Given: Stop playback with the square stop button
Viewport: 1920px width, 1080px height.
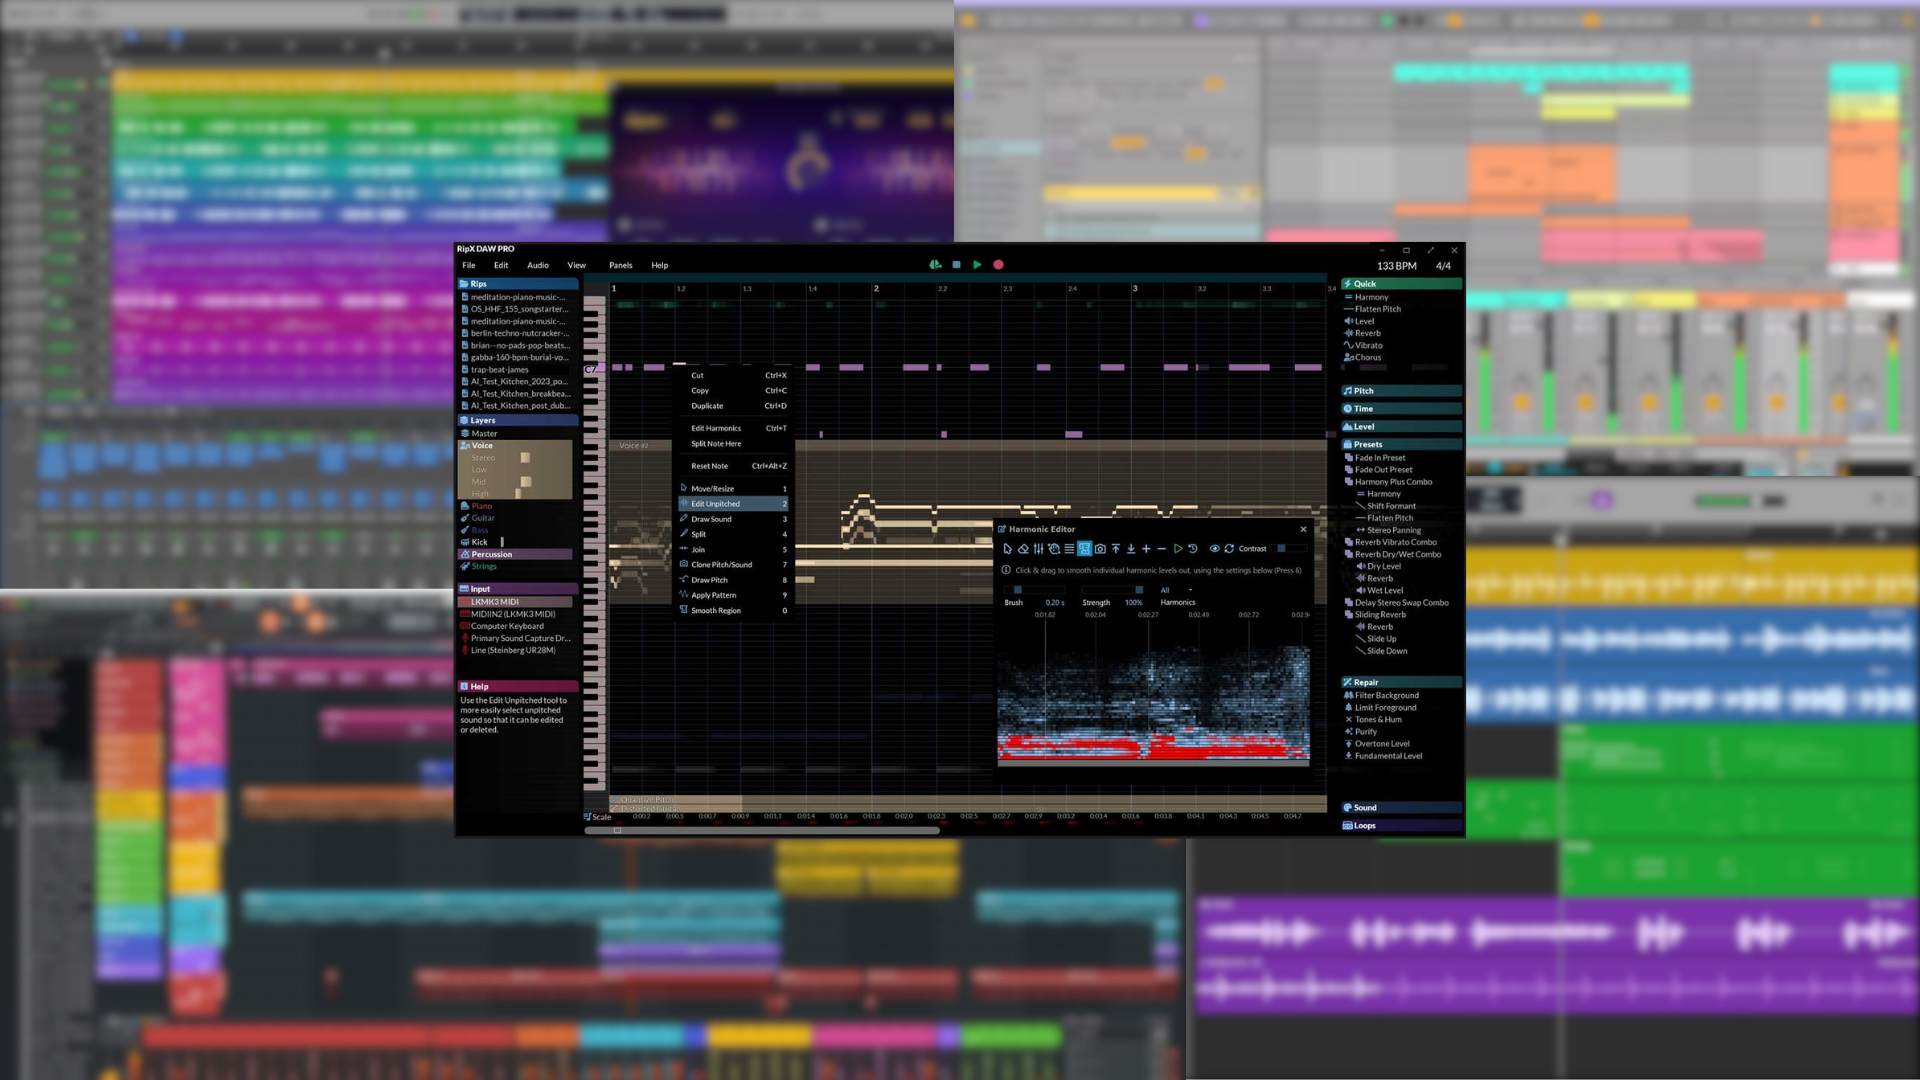Looking at the screenshot, I should pyautogui.click(x=956, y=265).
